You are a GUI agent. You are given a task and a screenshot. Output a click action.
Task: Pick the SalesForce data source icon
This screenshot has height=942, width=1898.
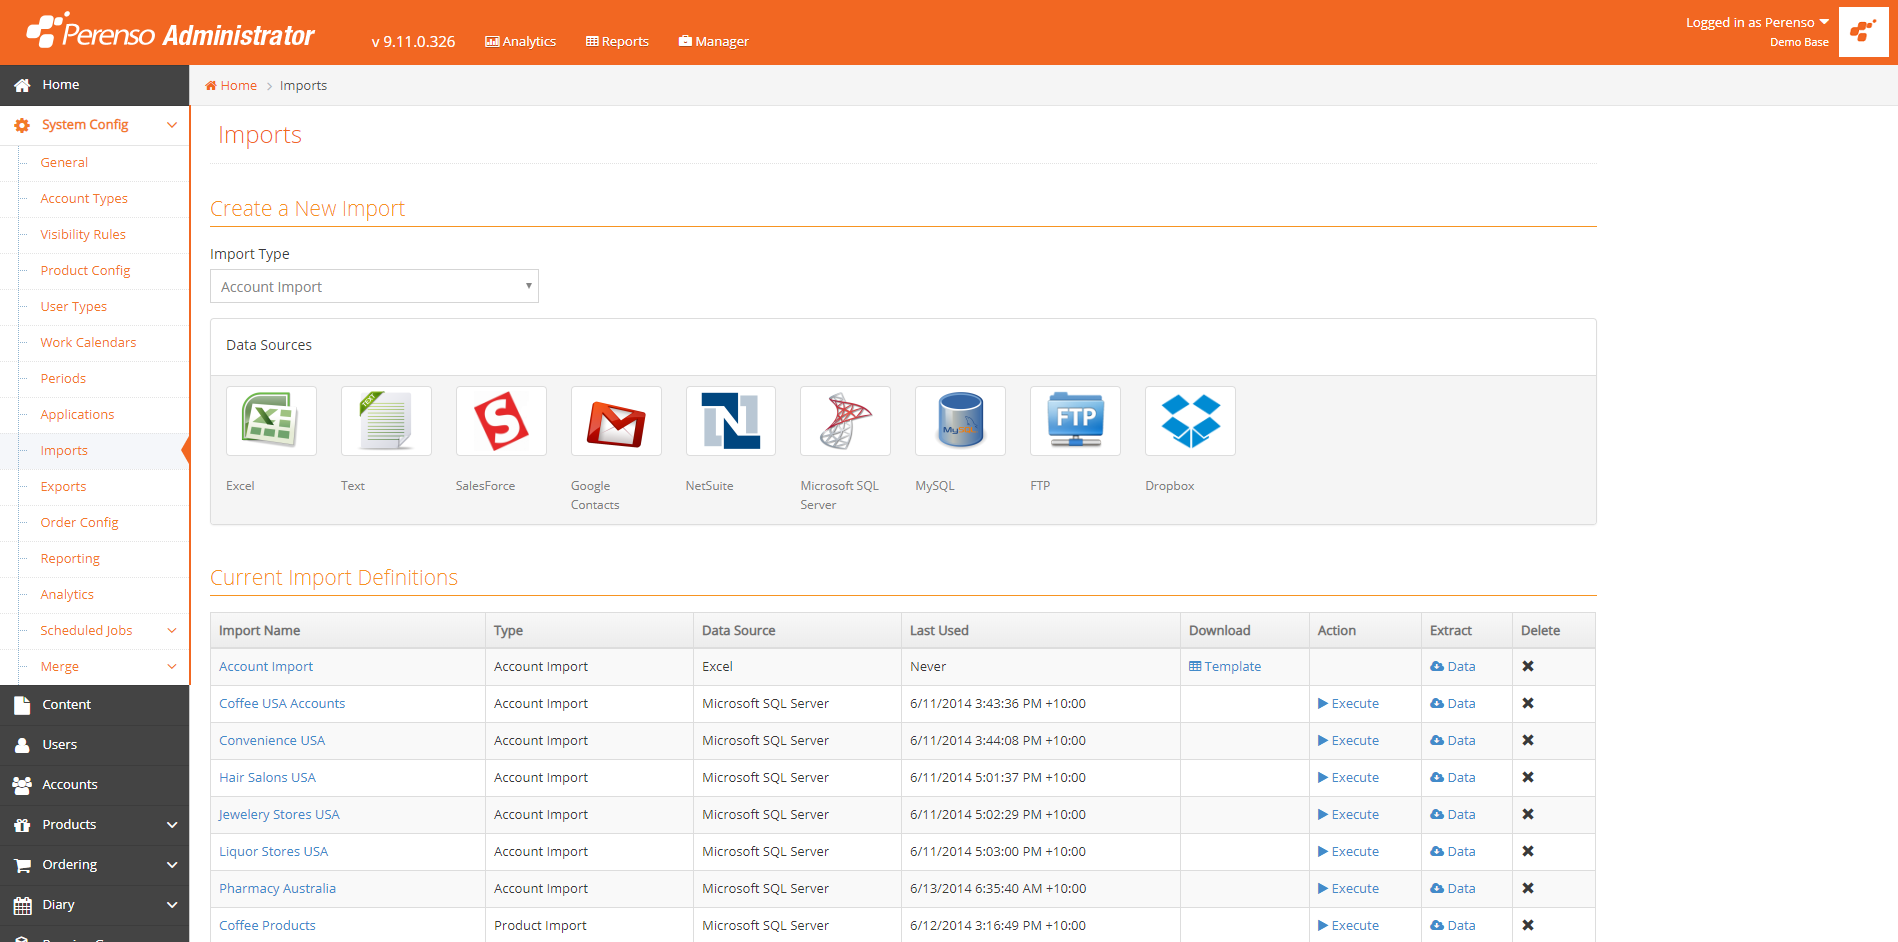[x=501, y=421]
